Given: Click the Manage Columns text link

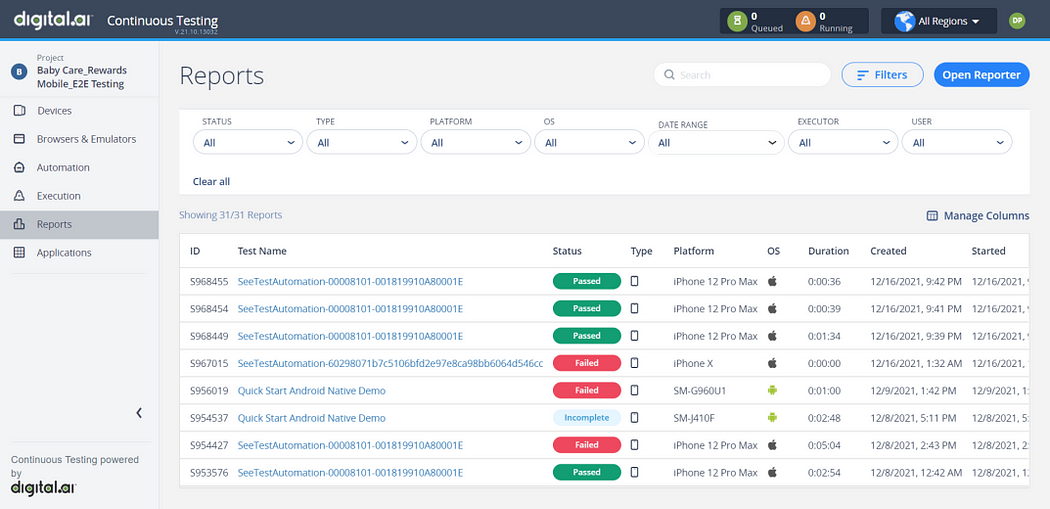Looking at the screenshot, I should coord(986,216).
